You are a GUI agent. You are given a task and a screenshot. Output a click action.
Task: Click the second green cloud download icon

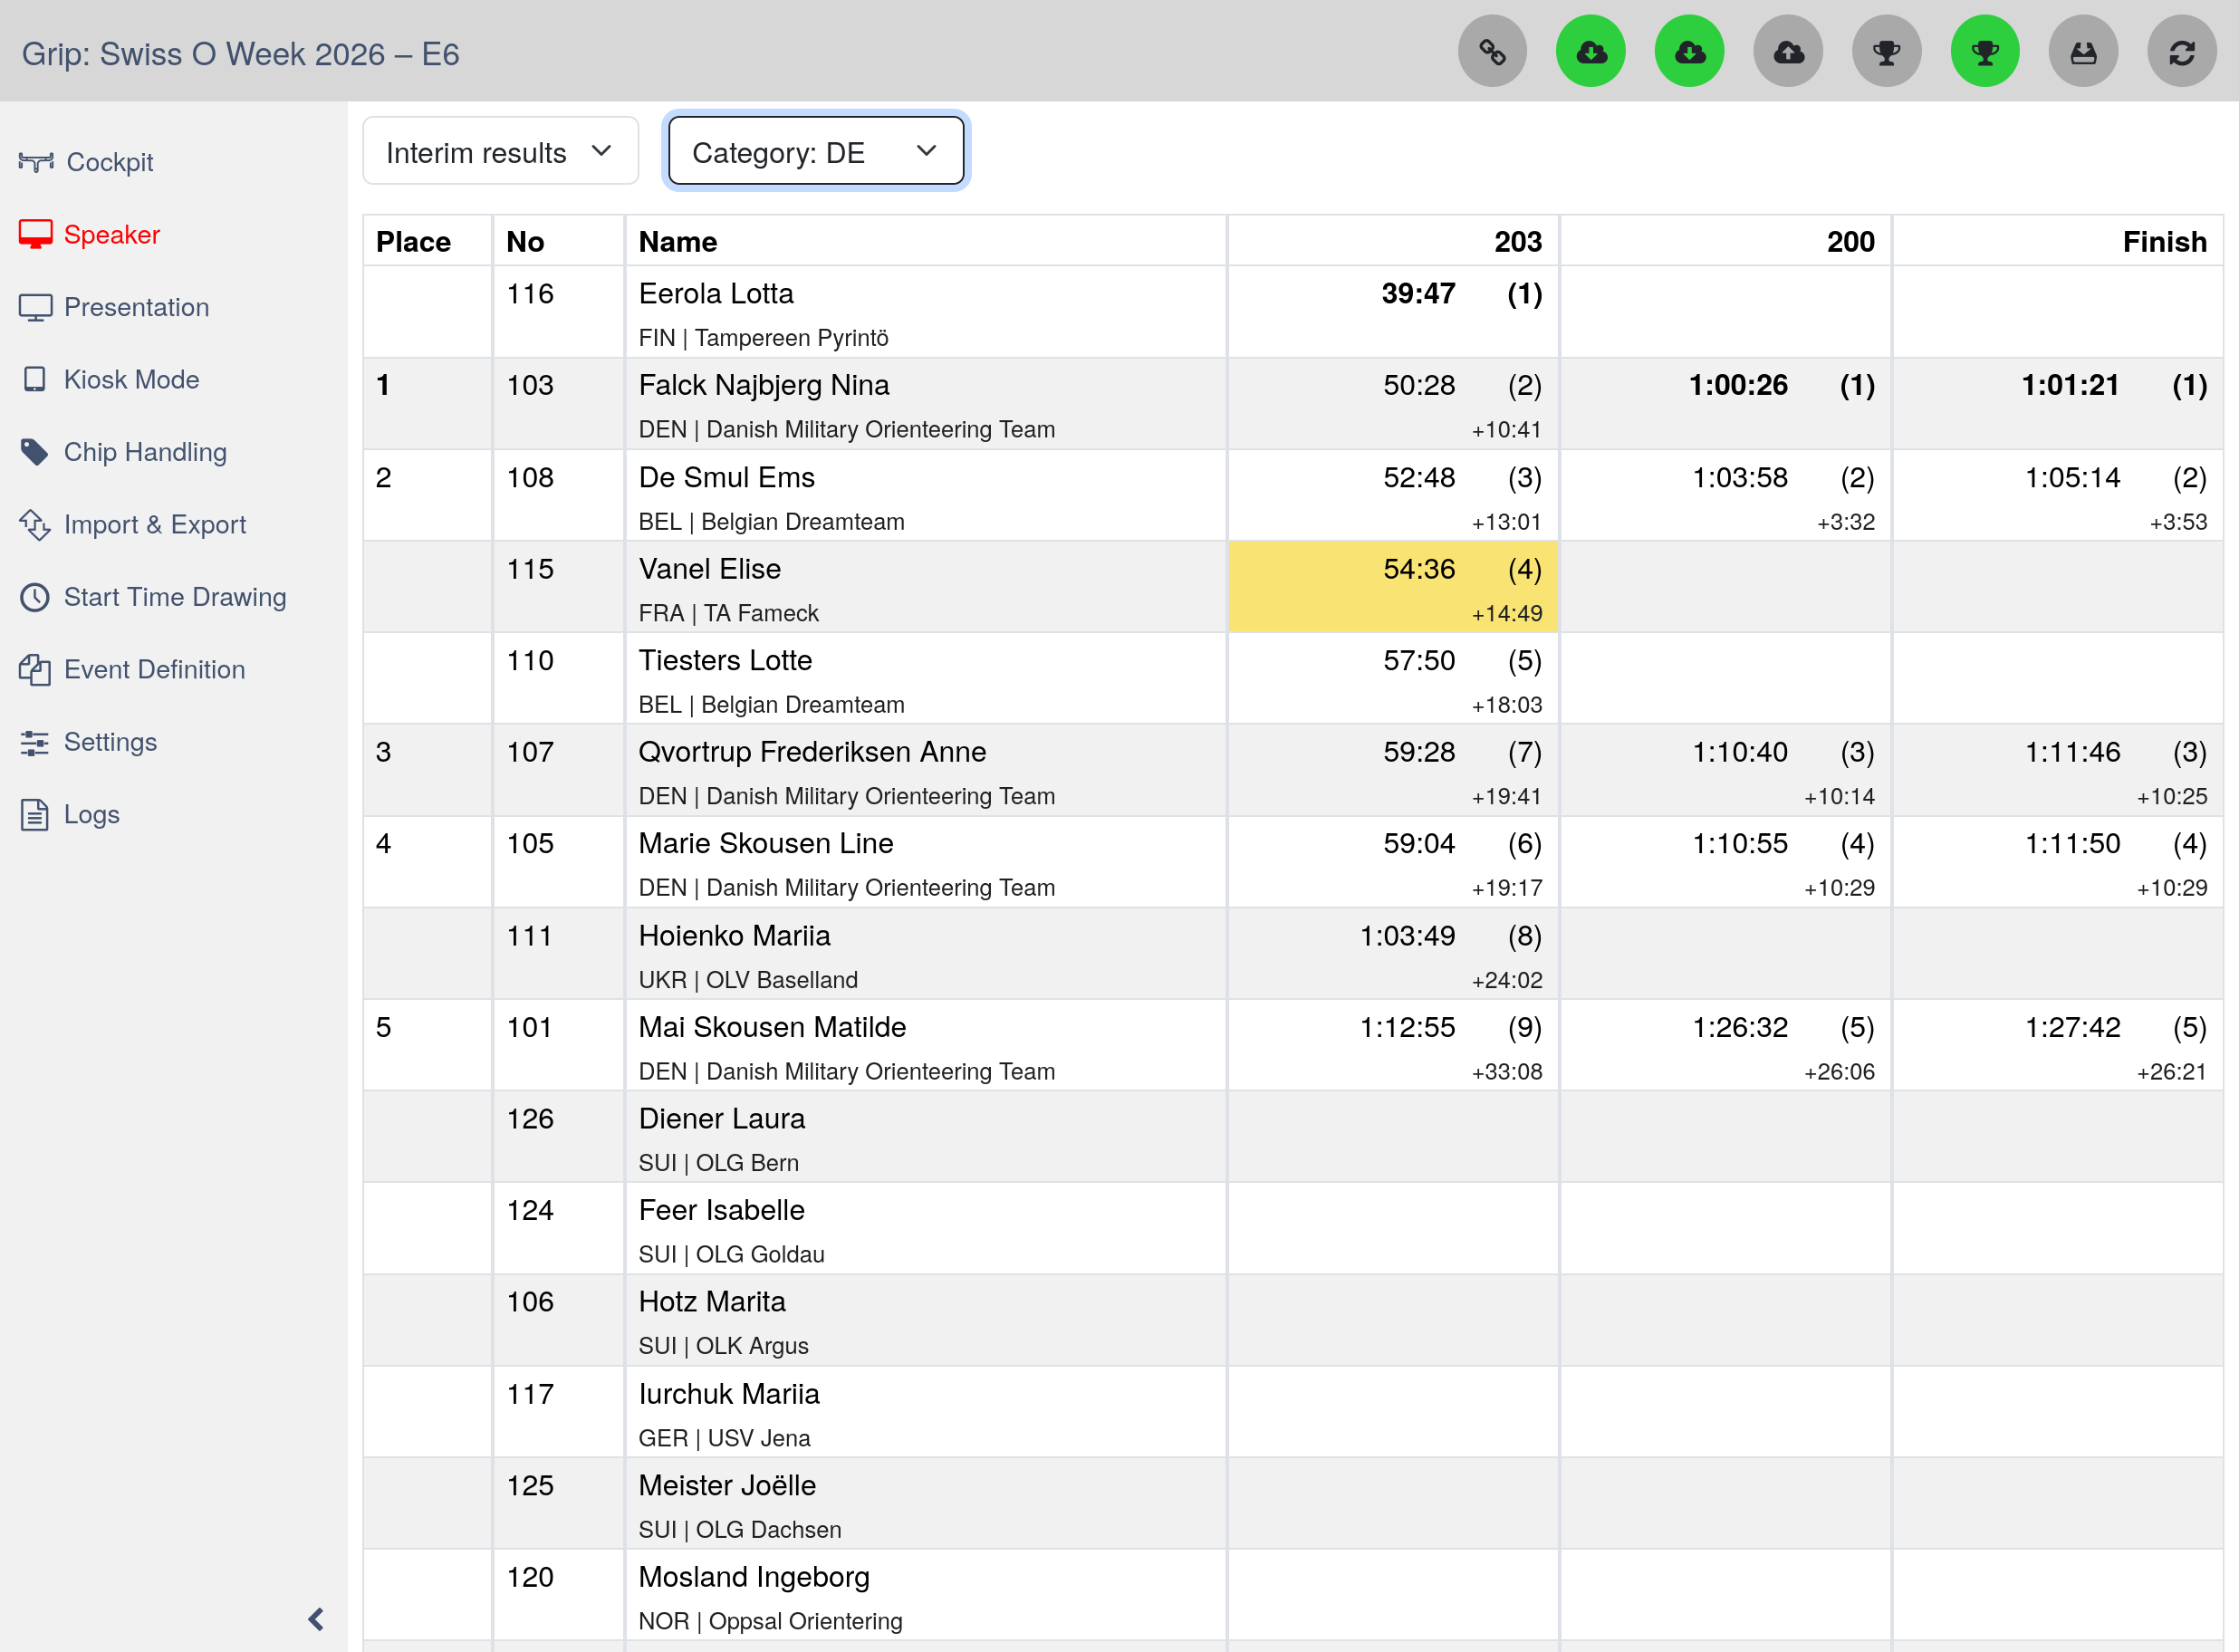(1690, 52)
